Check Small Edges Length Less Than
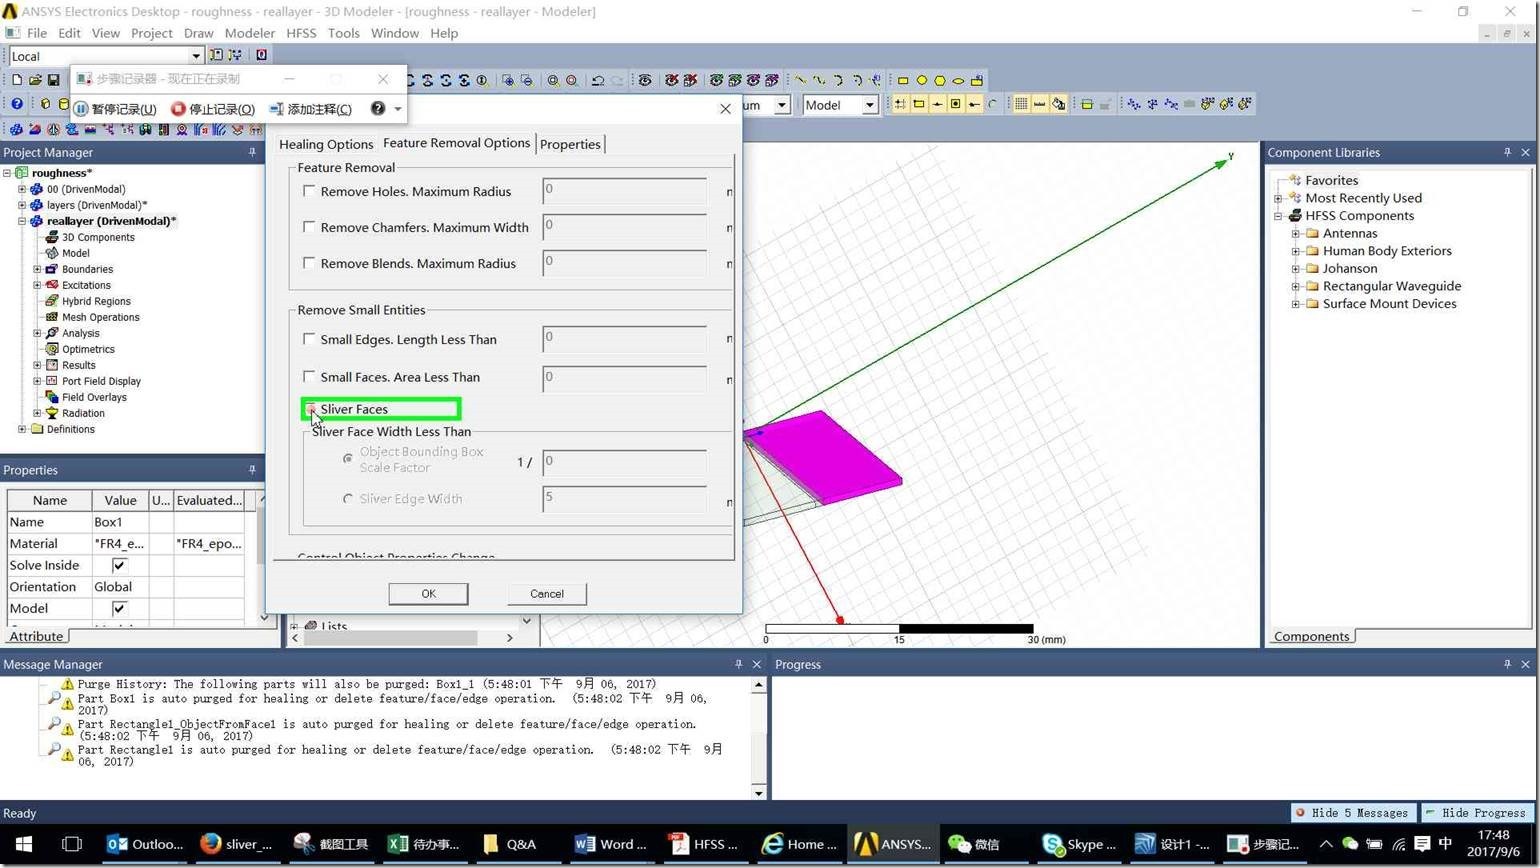 309,339
